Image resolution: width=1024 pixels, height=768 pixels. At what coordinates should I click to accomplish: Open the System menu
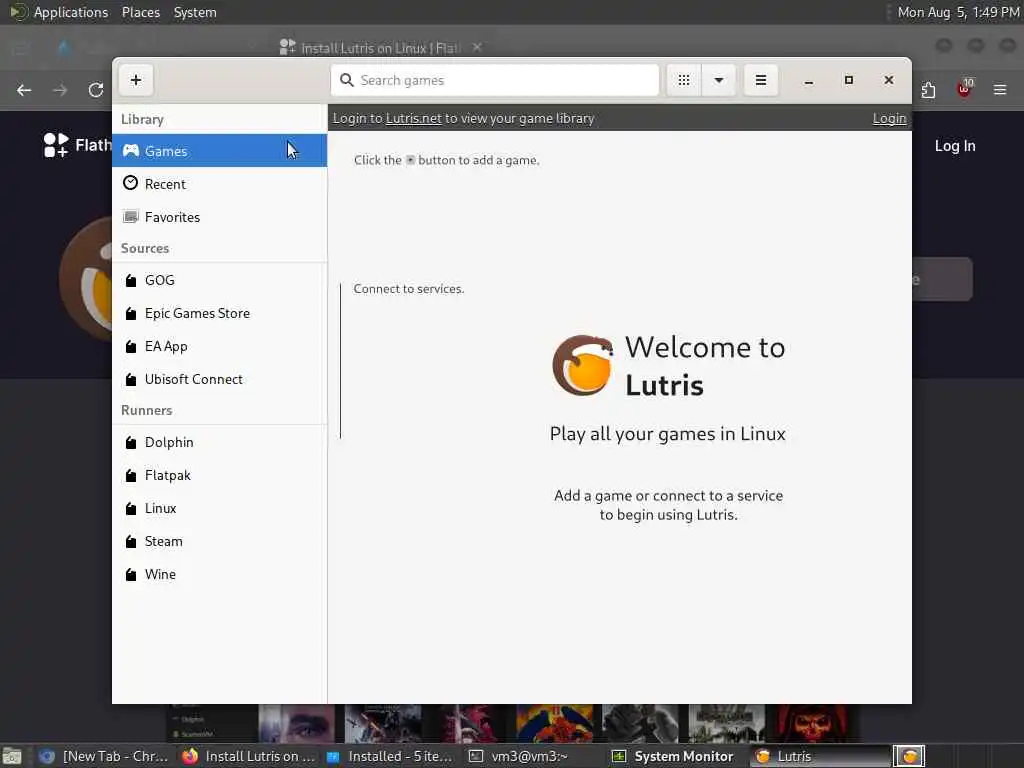[x=195, y=12]
